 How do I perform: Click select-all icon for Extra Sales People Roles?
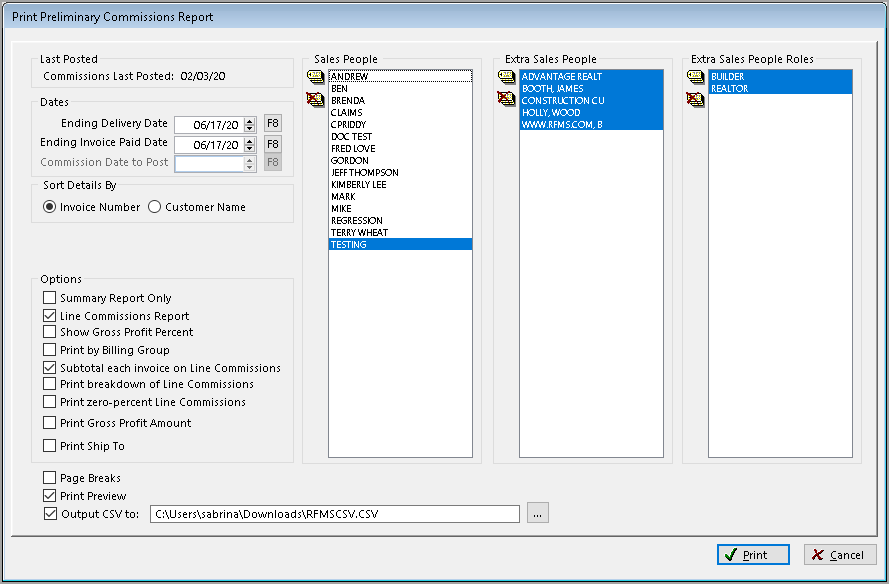(695, 77)
